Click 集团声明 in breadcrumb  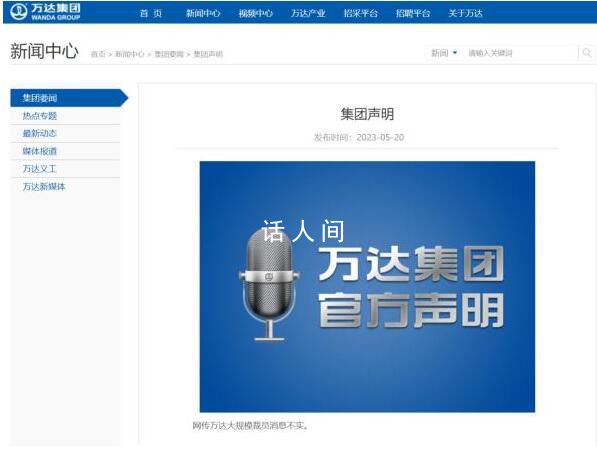click(208, 54)
